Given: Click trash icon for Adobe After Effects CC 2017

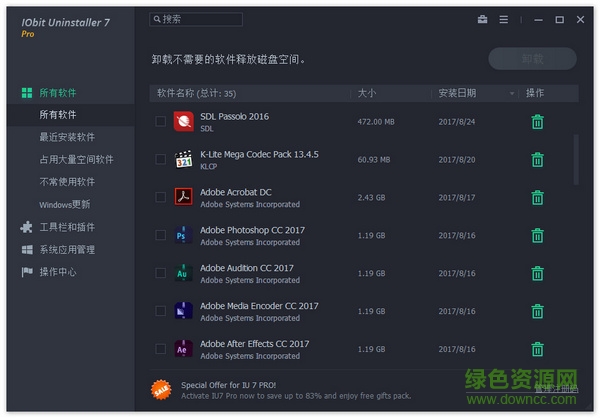Looking at the screenshot, I should click(x=537, y=349).
